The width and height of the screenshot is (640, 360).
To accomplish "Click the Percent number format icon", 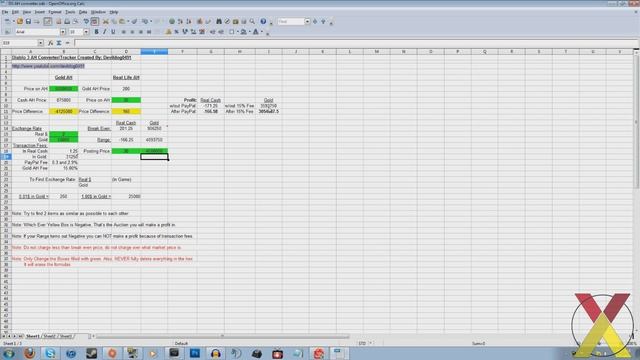I will click(x=176, y=32).
